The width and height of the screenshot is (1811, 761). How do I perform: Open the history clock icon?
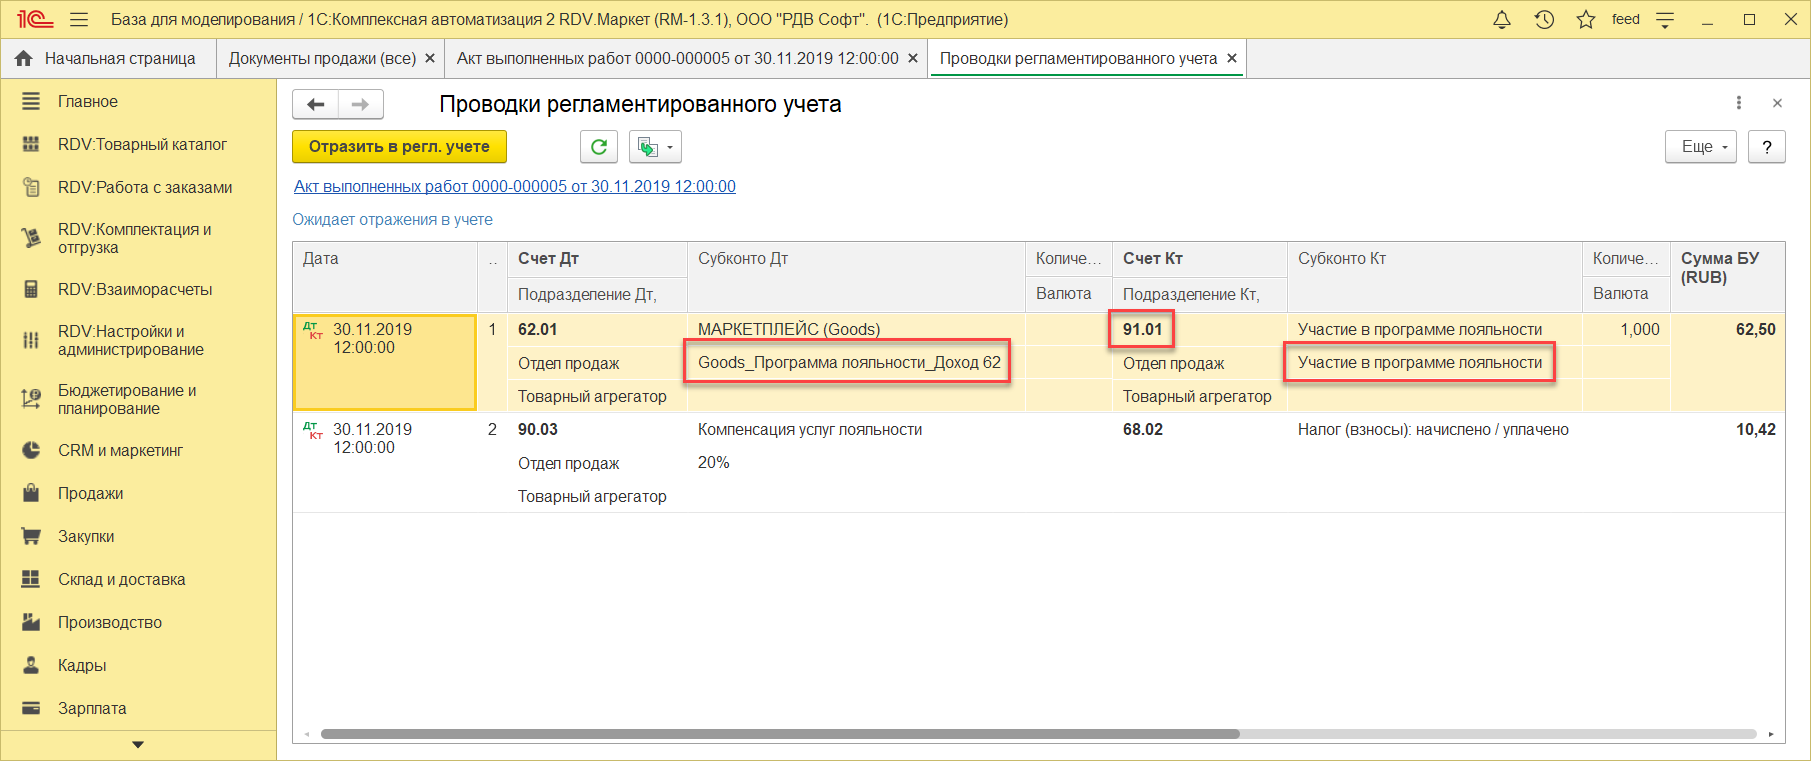pyautogui.click(x=1544, y=20)
